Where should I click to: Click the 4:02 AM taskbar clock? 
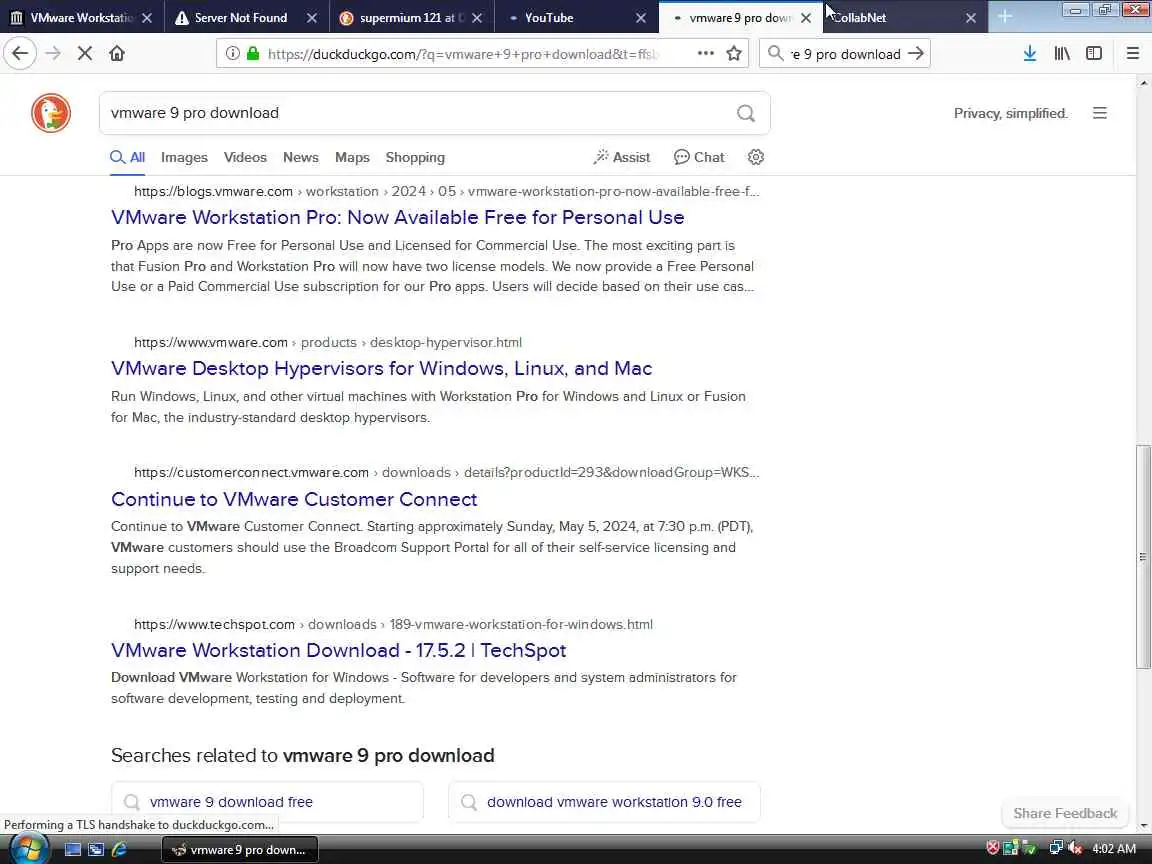click(x=1114, y=849)
